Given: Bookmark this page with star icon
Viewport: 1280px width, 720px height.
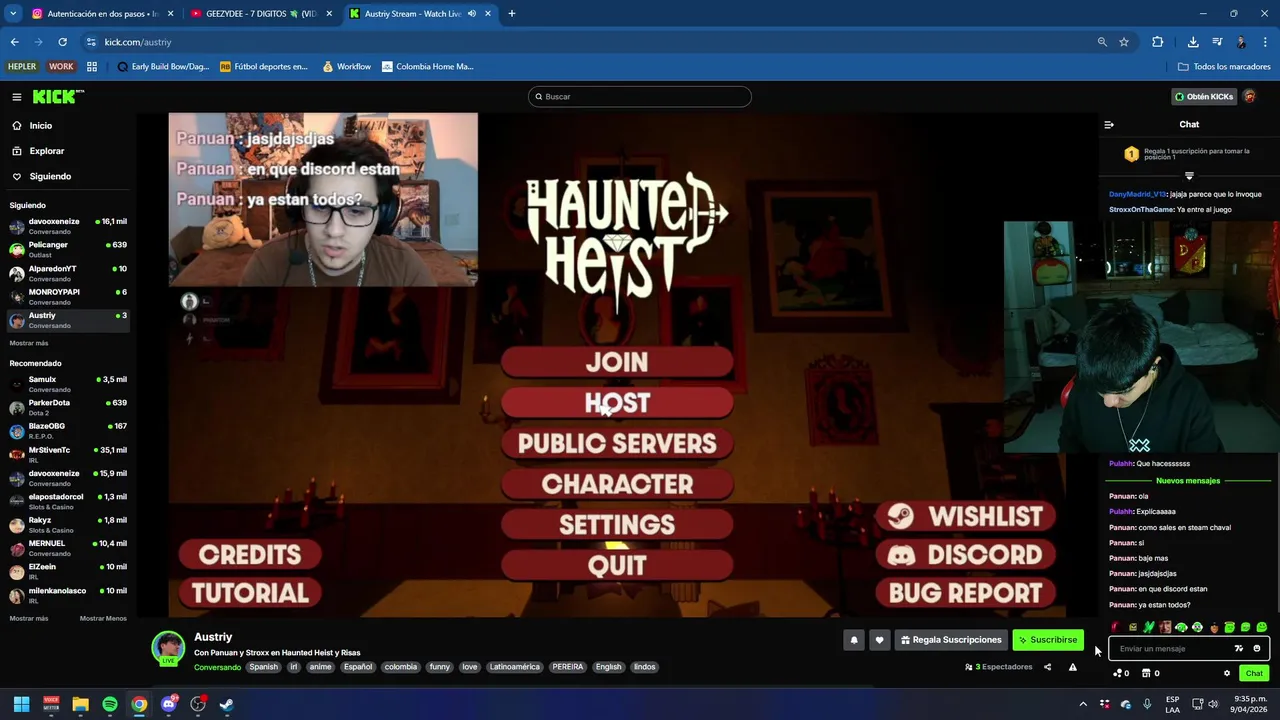Looking at the screenshot, I should click(1124, 42).
